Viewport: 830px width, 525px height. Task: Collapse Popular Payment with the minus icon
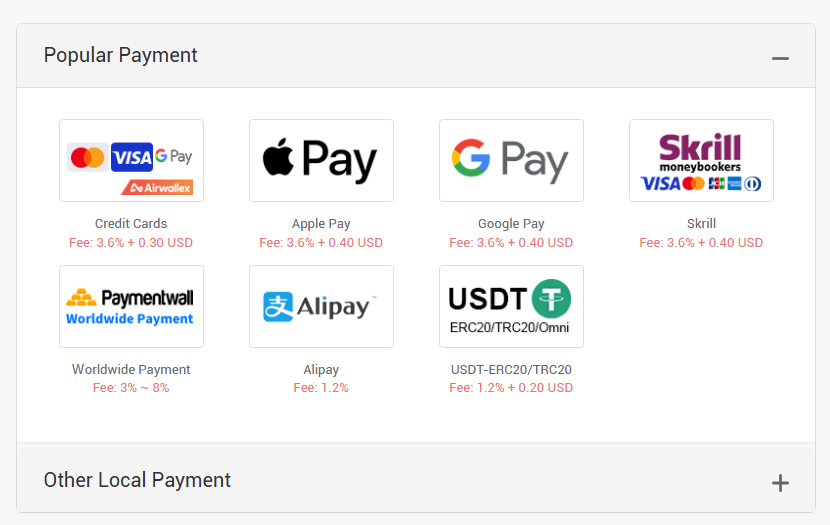pos(780,58)
